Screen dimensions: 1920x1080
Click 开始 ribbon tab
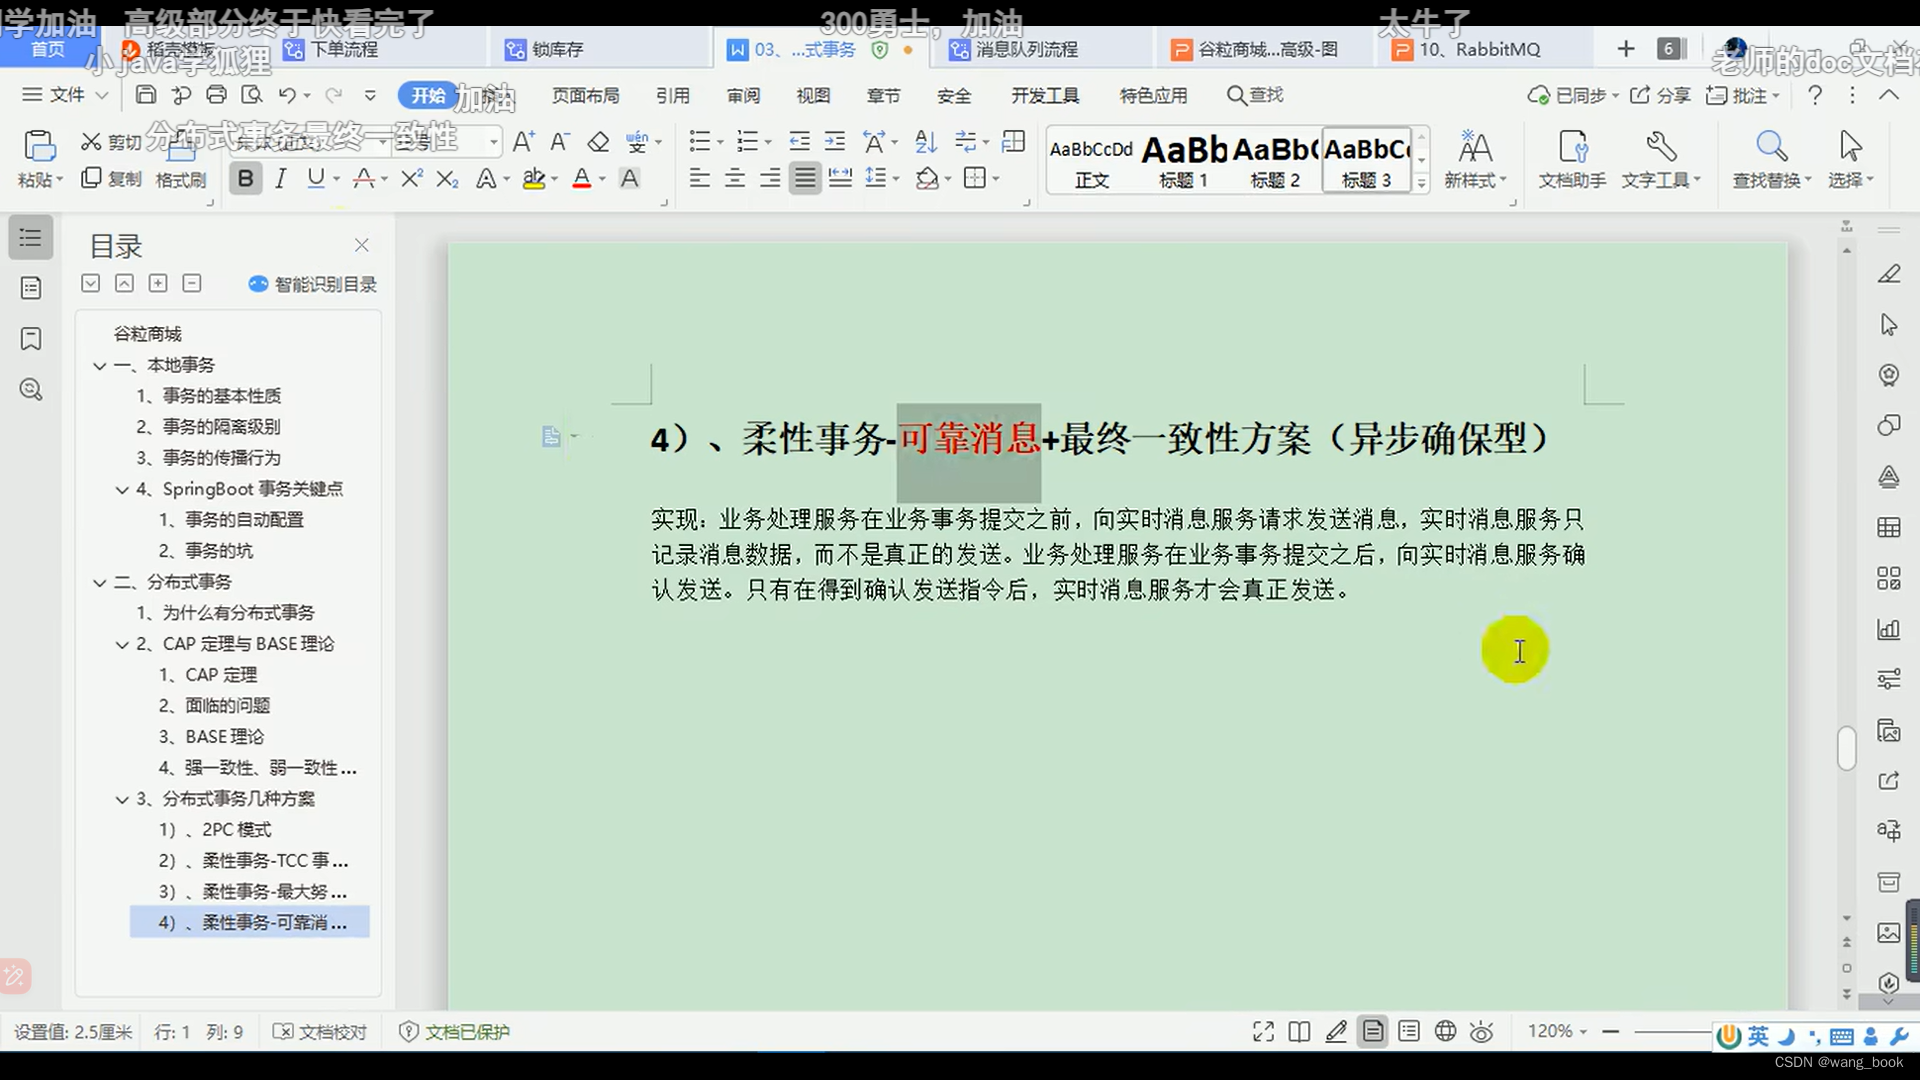coord(429,95)
